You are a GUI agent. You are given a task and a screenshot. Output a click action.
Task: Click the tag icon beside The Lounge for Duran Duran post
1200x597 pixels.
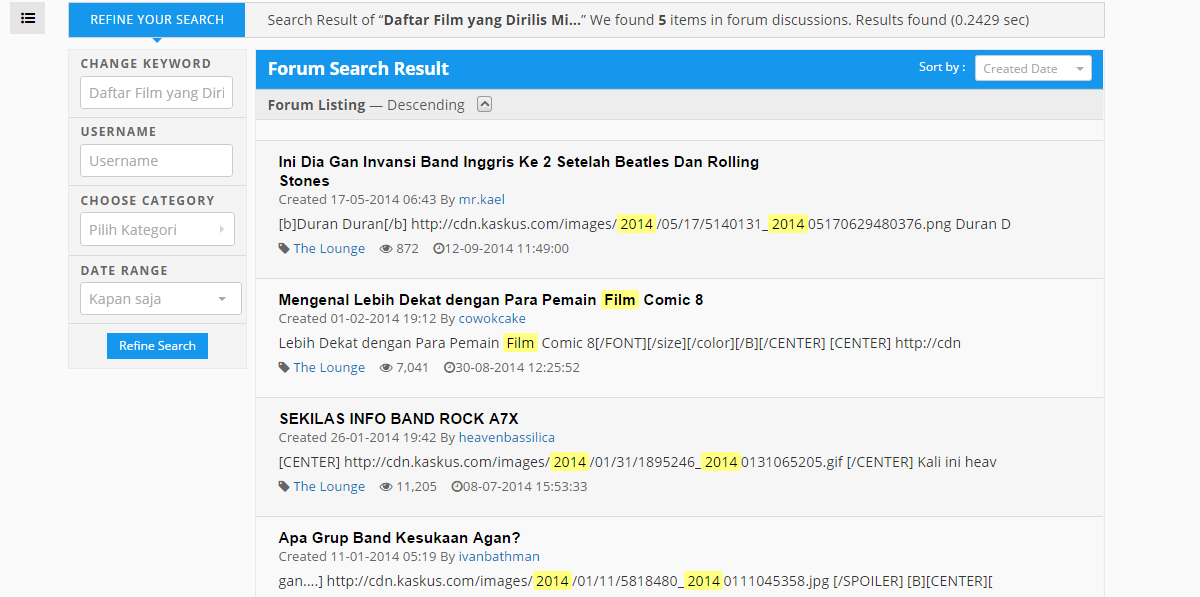pos(284,249)
